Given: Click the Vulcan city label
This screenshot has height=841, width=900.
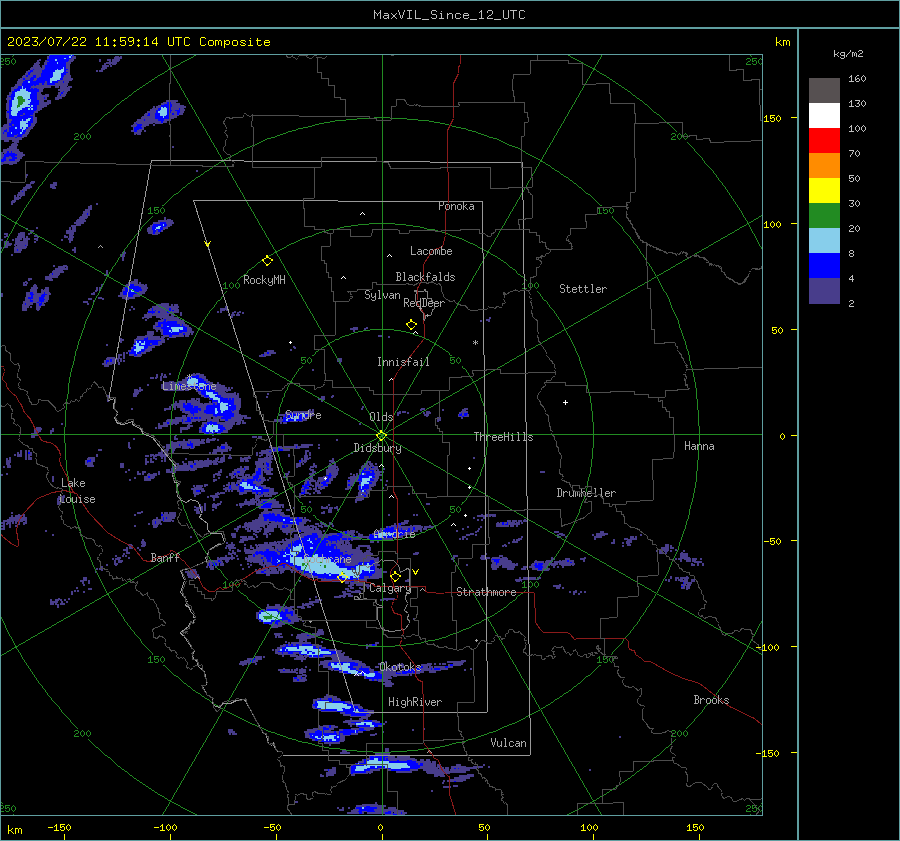Looking at the screenshot, I should pos(508,743).
